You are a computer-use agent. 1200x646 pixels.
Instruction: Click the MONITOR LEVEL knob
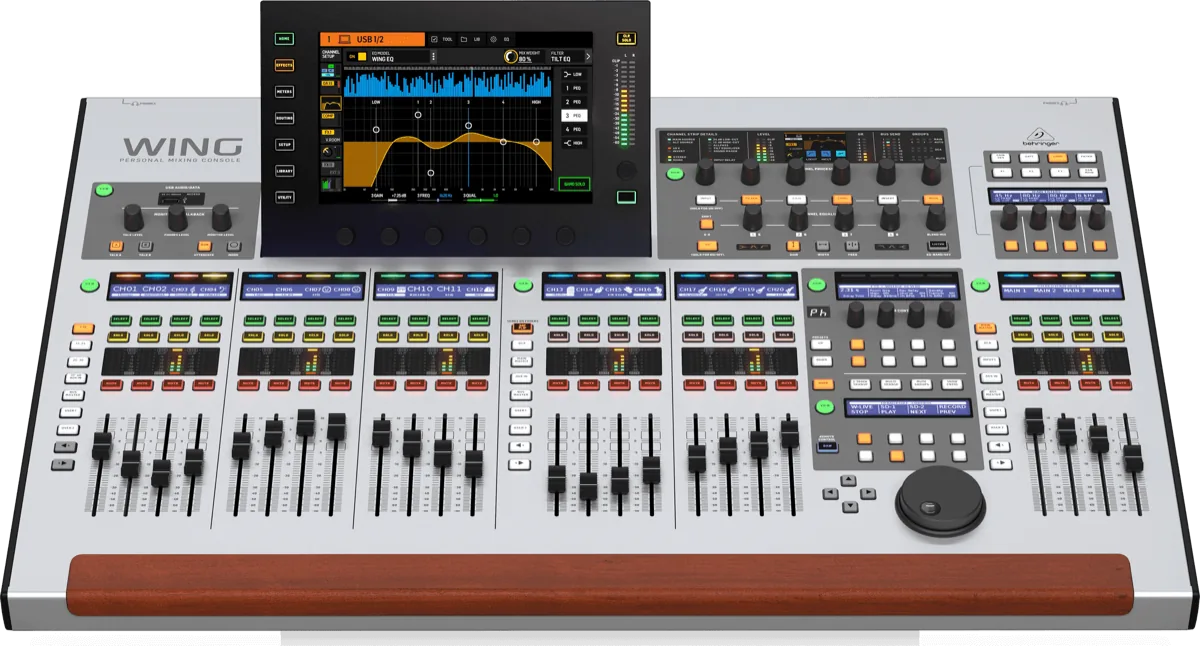coord(221,217)
